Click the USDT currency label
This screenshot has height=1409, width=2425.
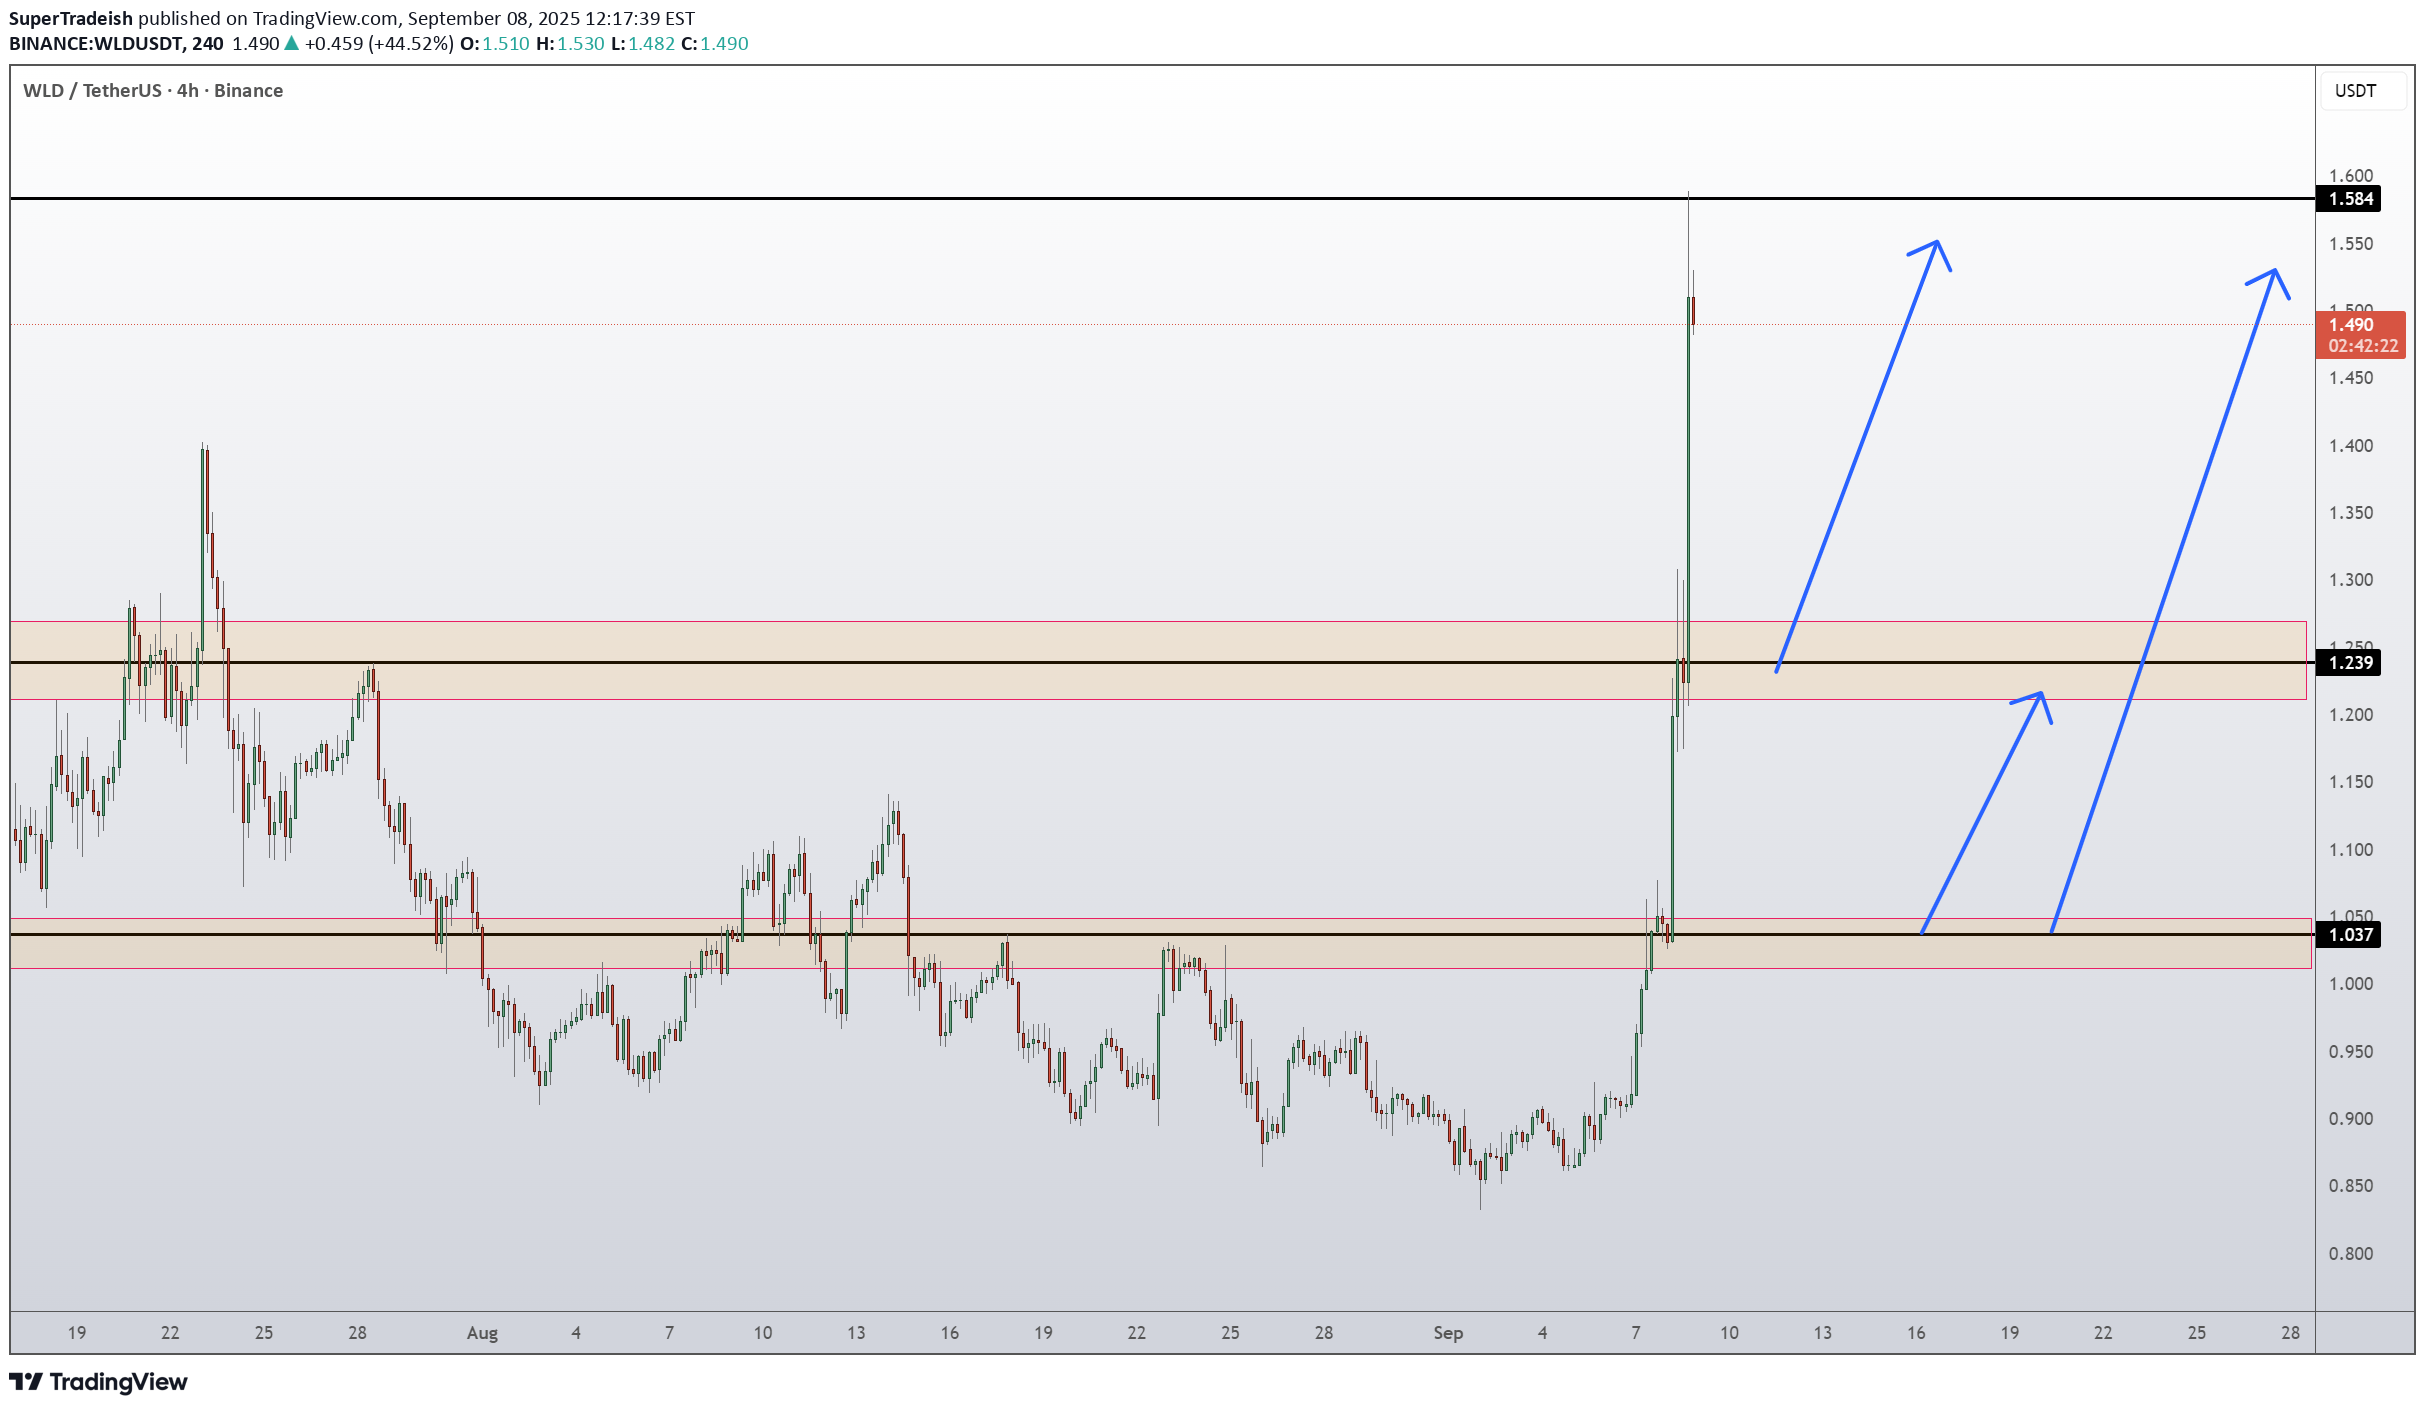pyautogui.click(x=2355, y=91)
